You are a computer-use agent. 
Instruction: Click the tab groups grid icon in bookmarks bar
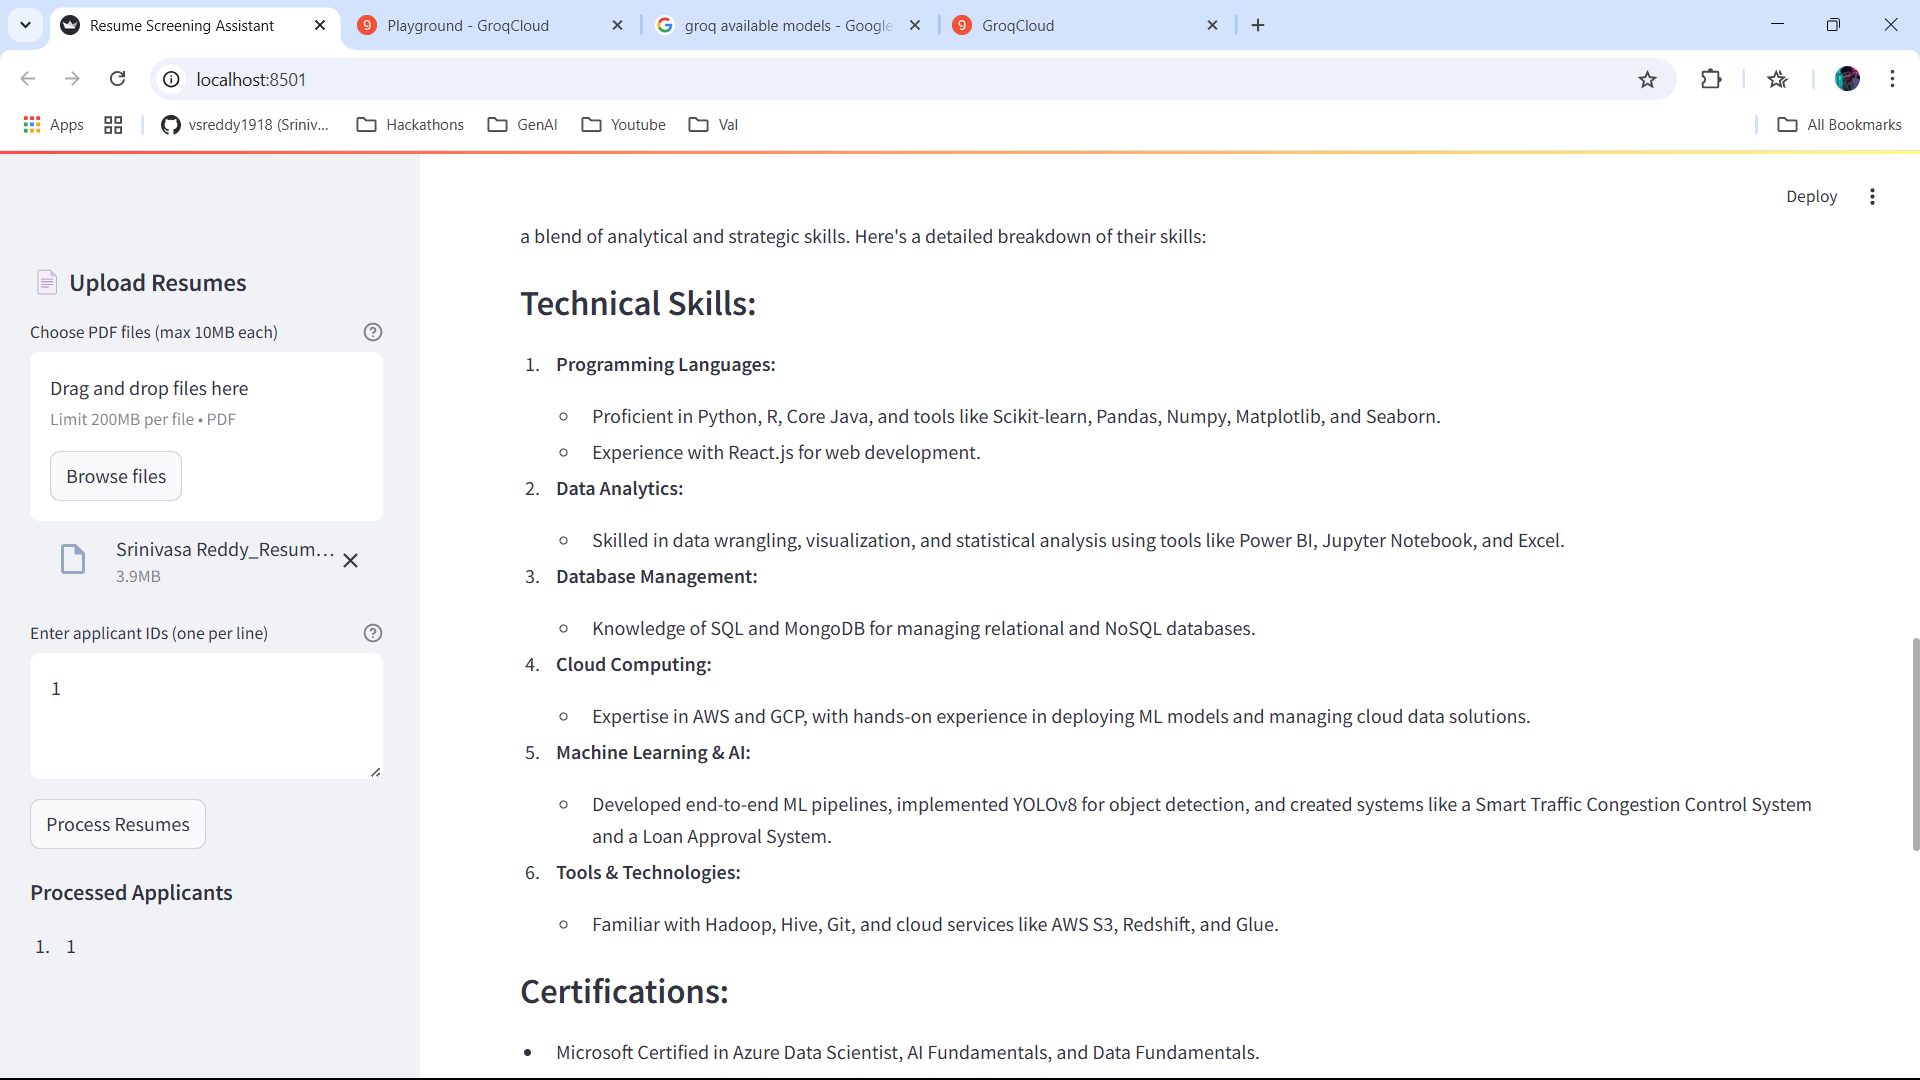point(113,125)
